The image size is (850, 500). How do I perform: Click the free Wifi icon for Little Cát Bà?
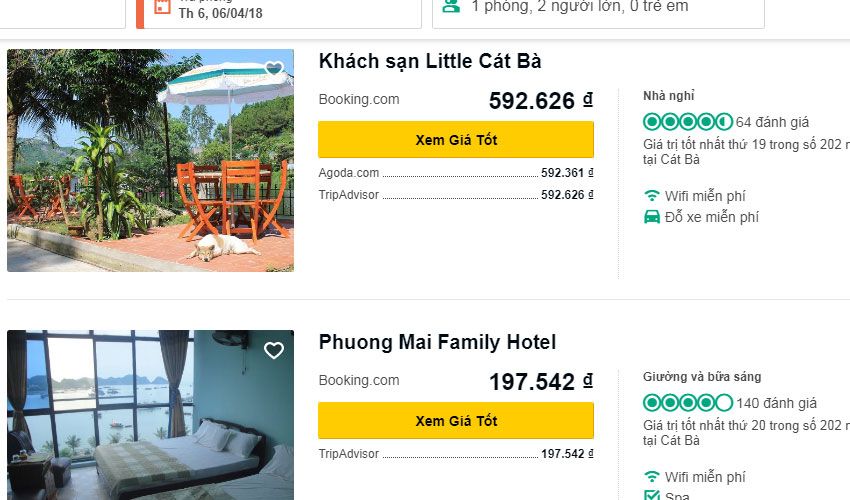click(x=652, y=196)
